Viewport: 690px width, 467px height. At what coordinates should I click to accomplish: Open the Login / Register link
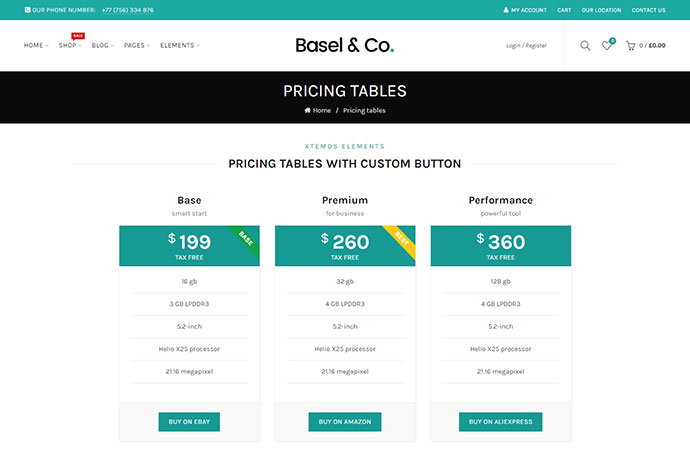(526, 45)
